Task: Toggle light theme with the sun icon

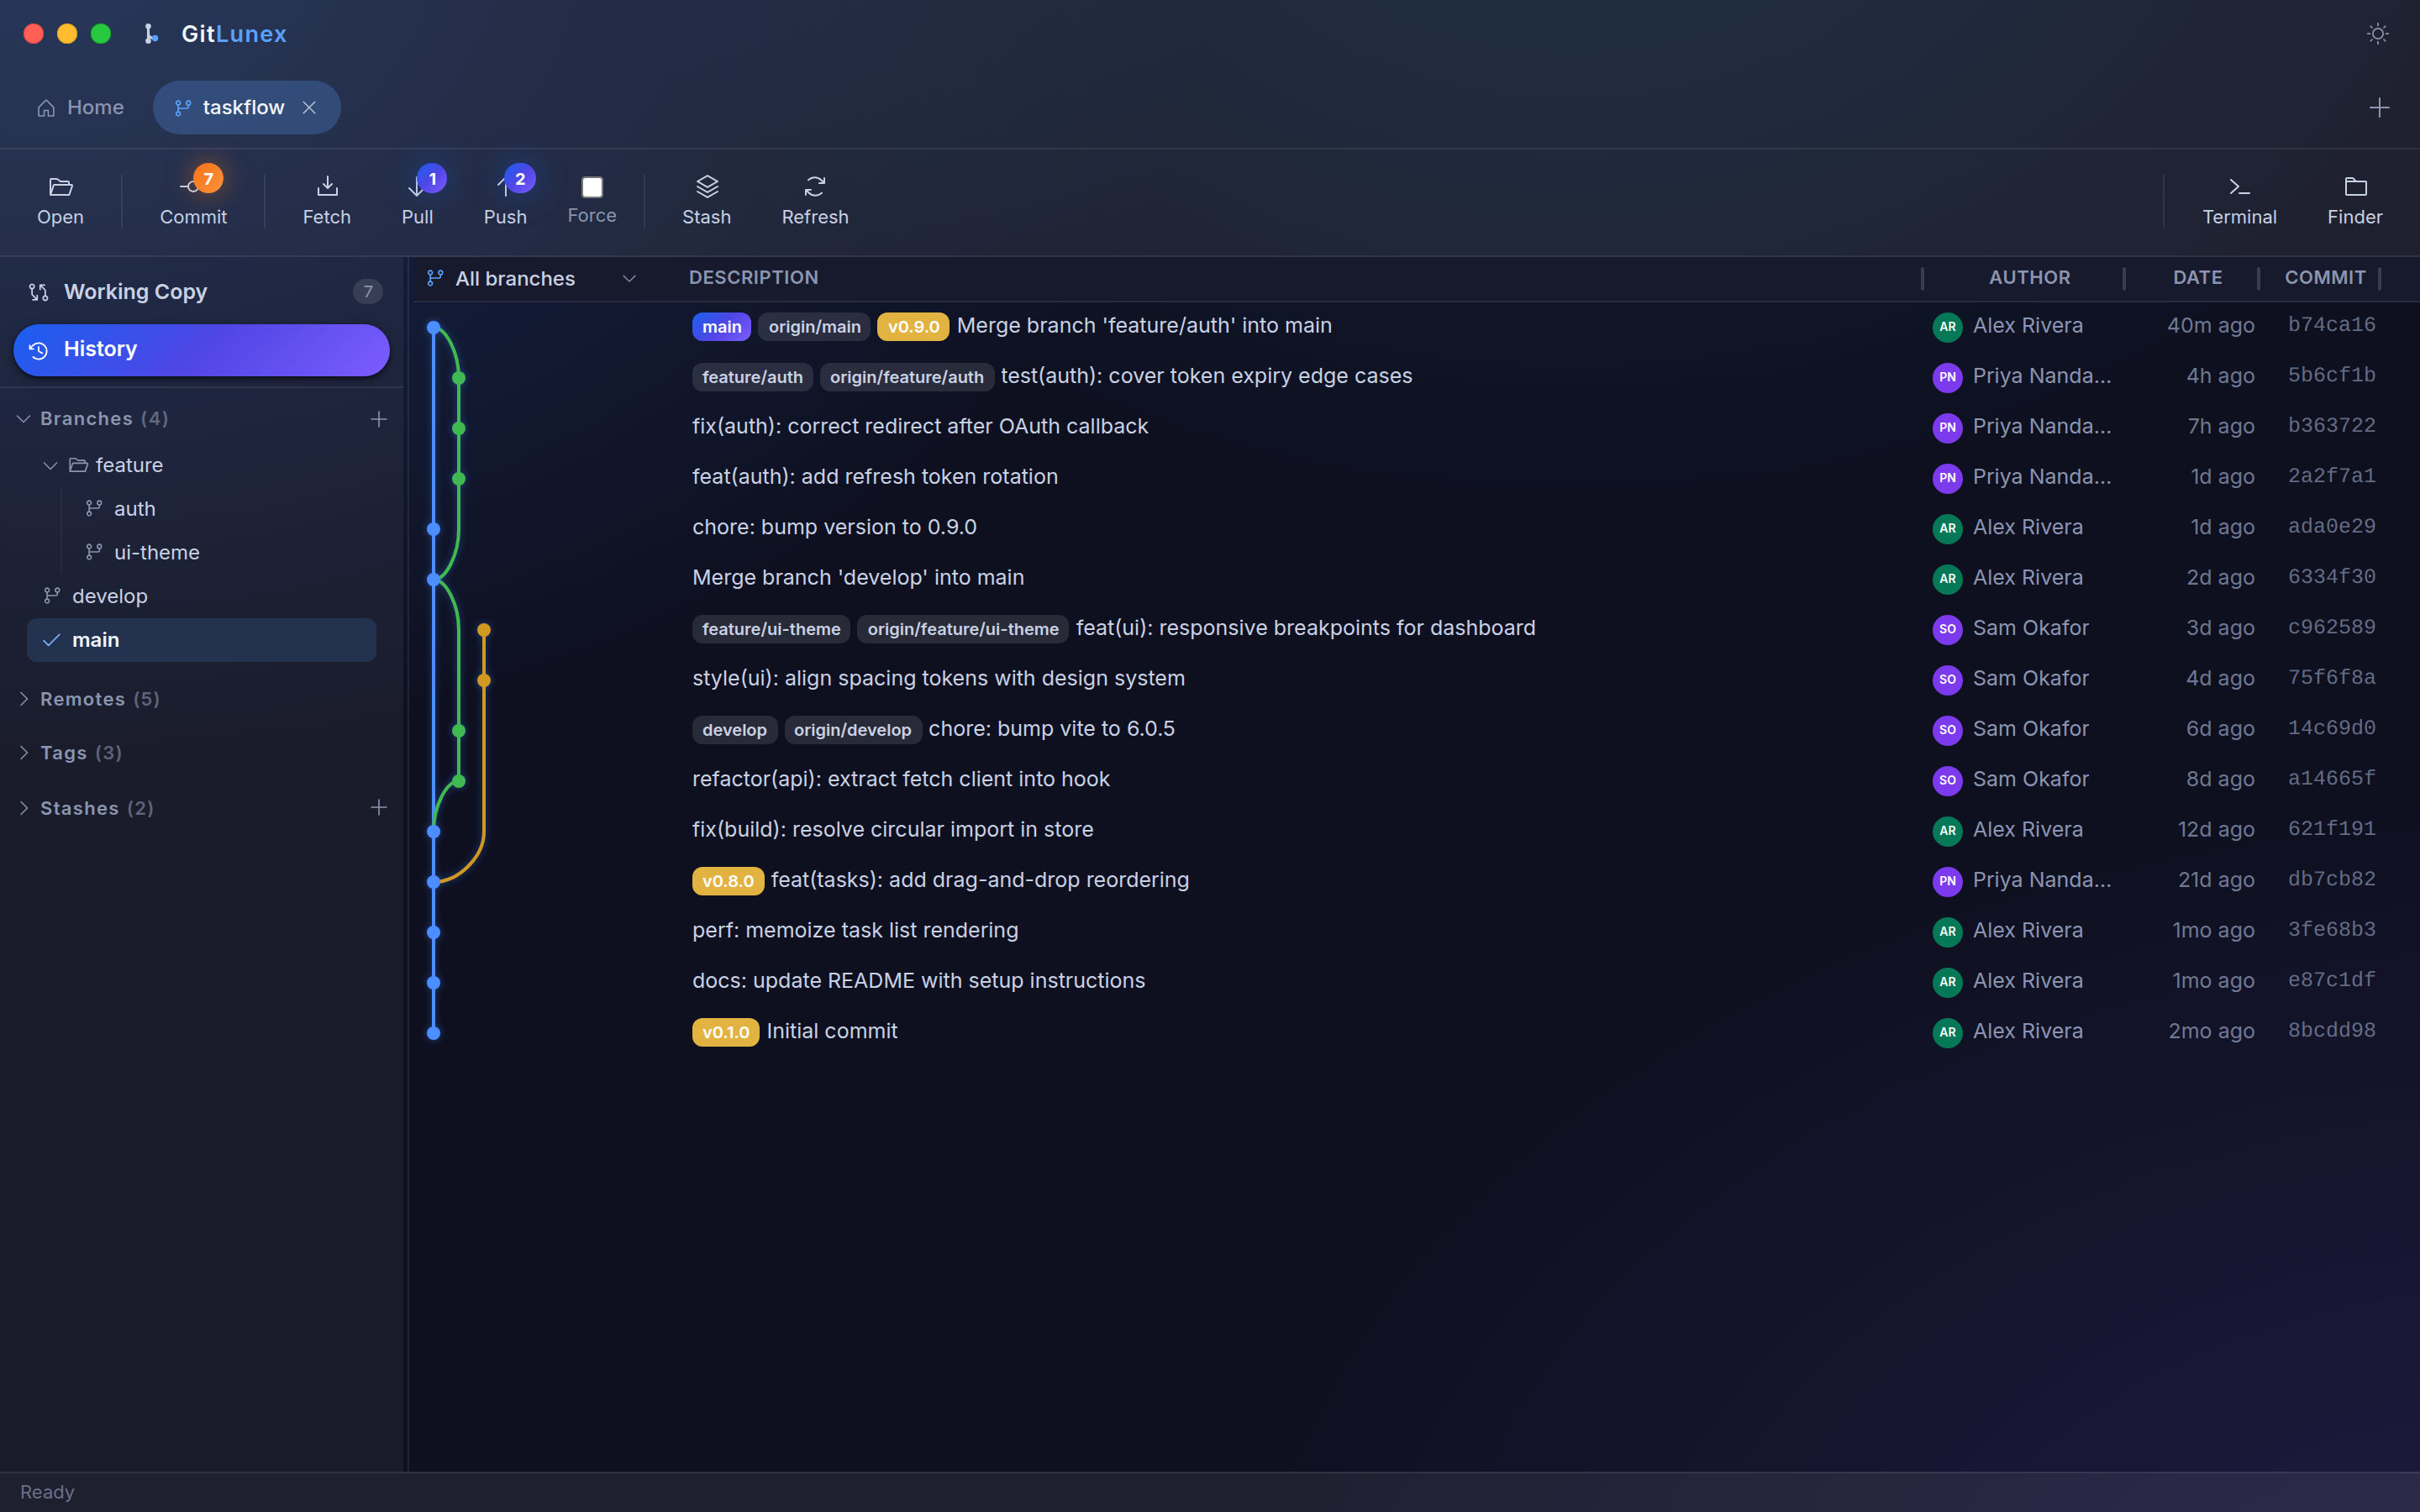Action: [x=2377, y=34]
